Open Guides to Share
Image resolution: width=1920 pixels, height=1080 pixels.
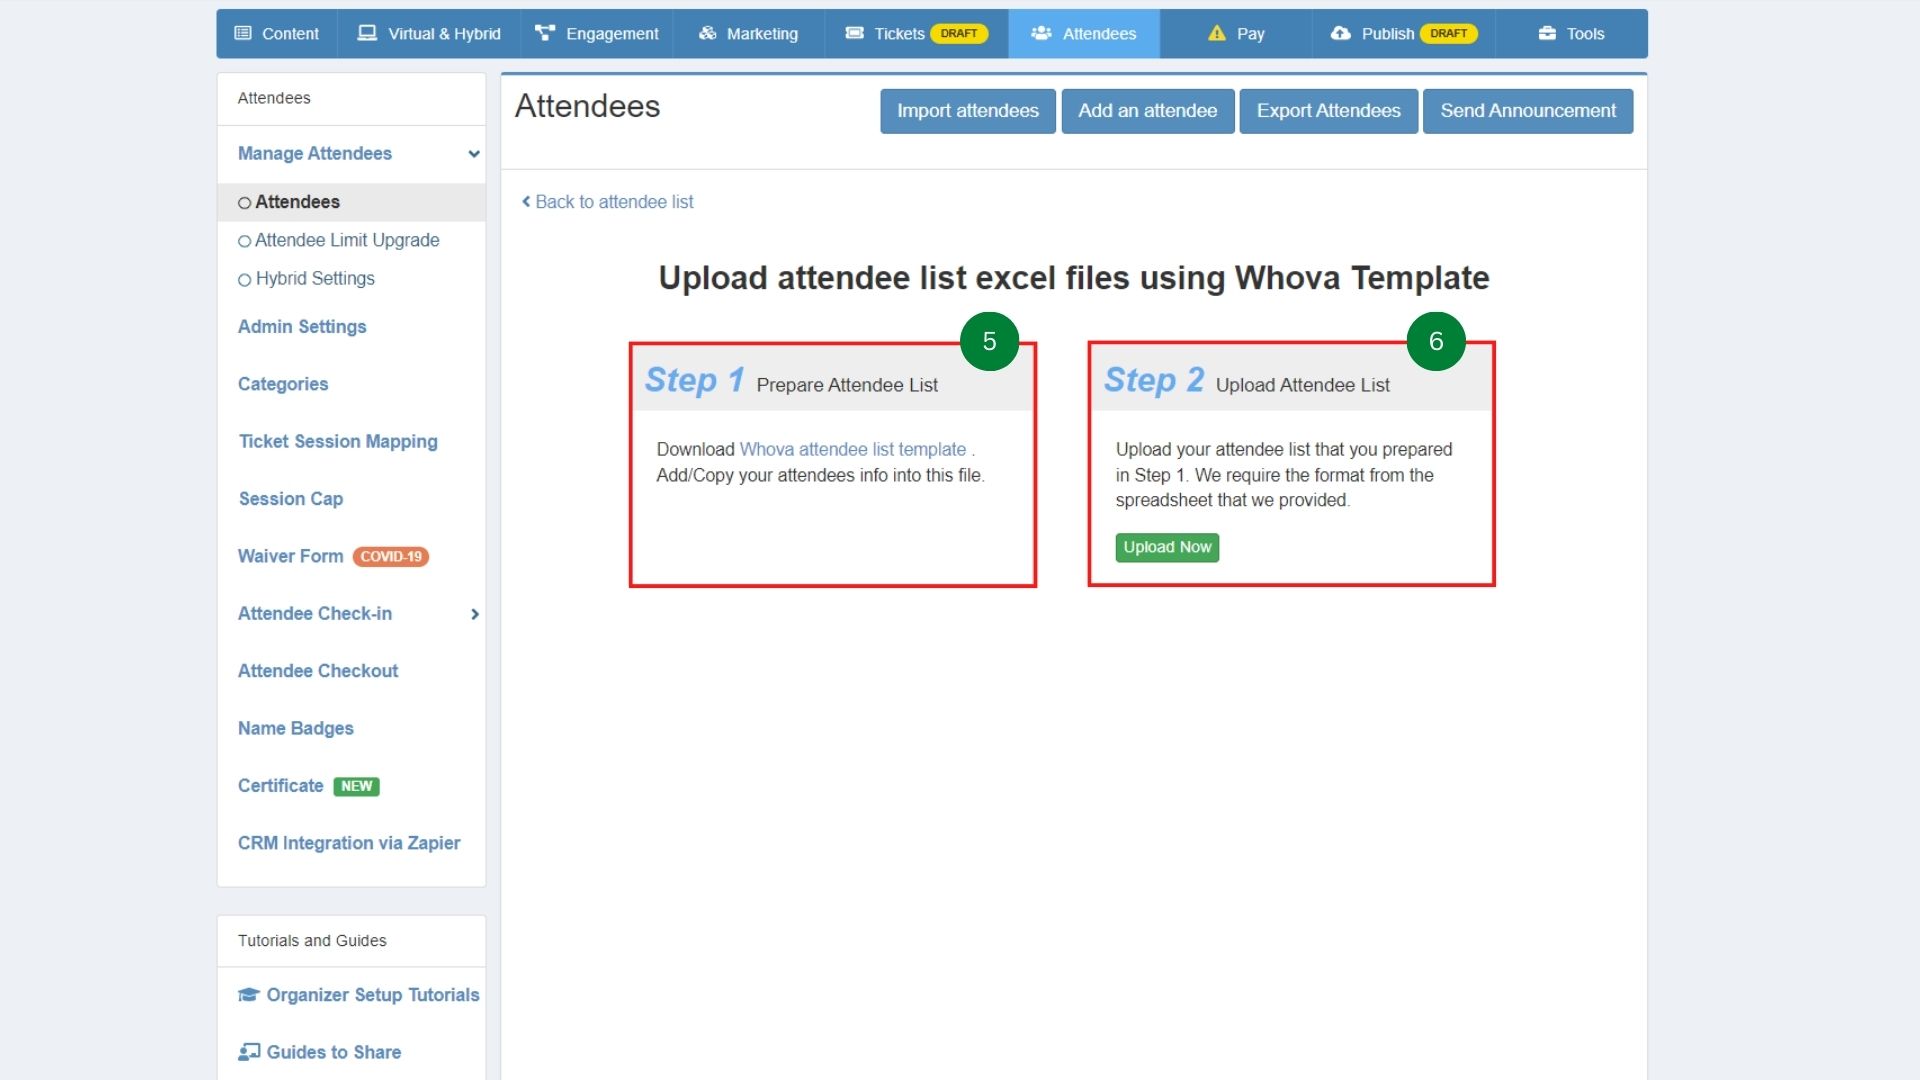[334, 1052]
